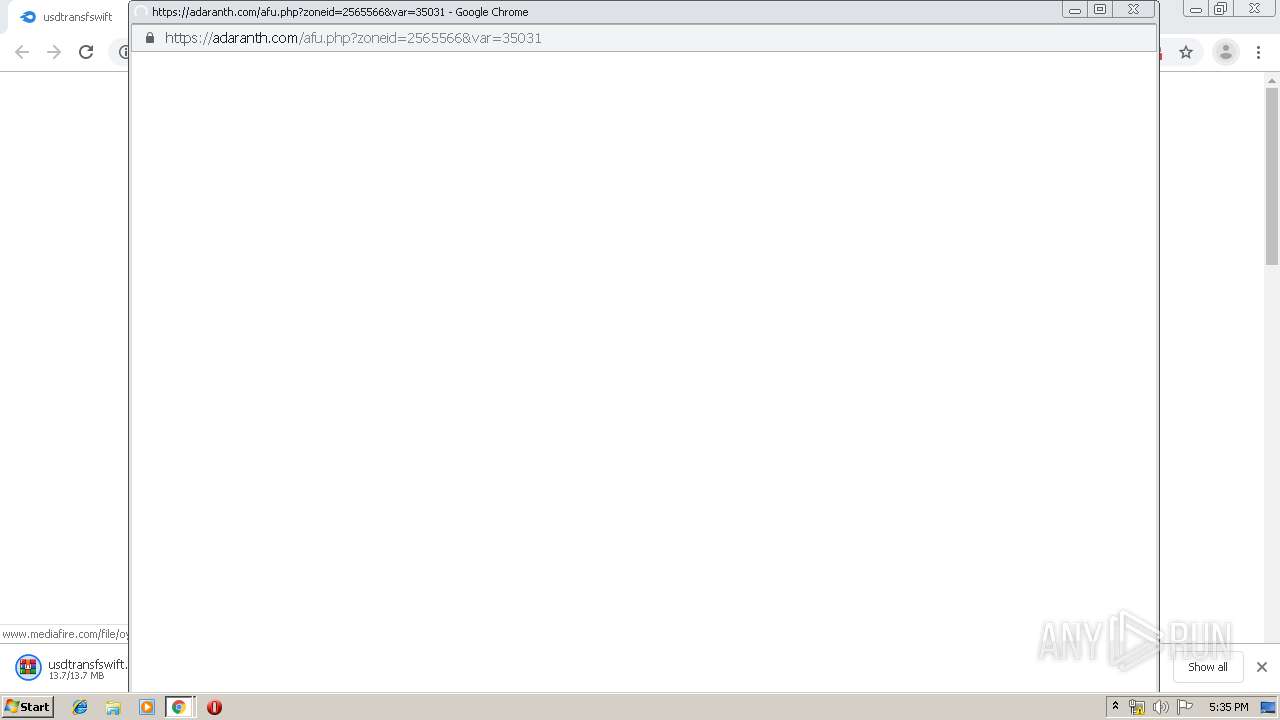The image size is (1280, 720).
Task: Go forward in background Chrome window
Action: click(x=54, y=52)
